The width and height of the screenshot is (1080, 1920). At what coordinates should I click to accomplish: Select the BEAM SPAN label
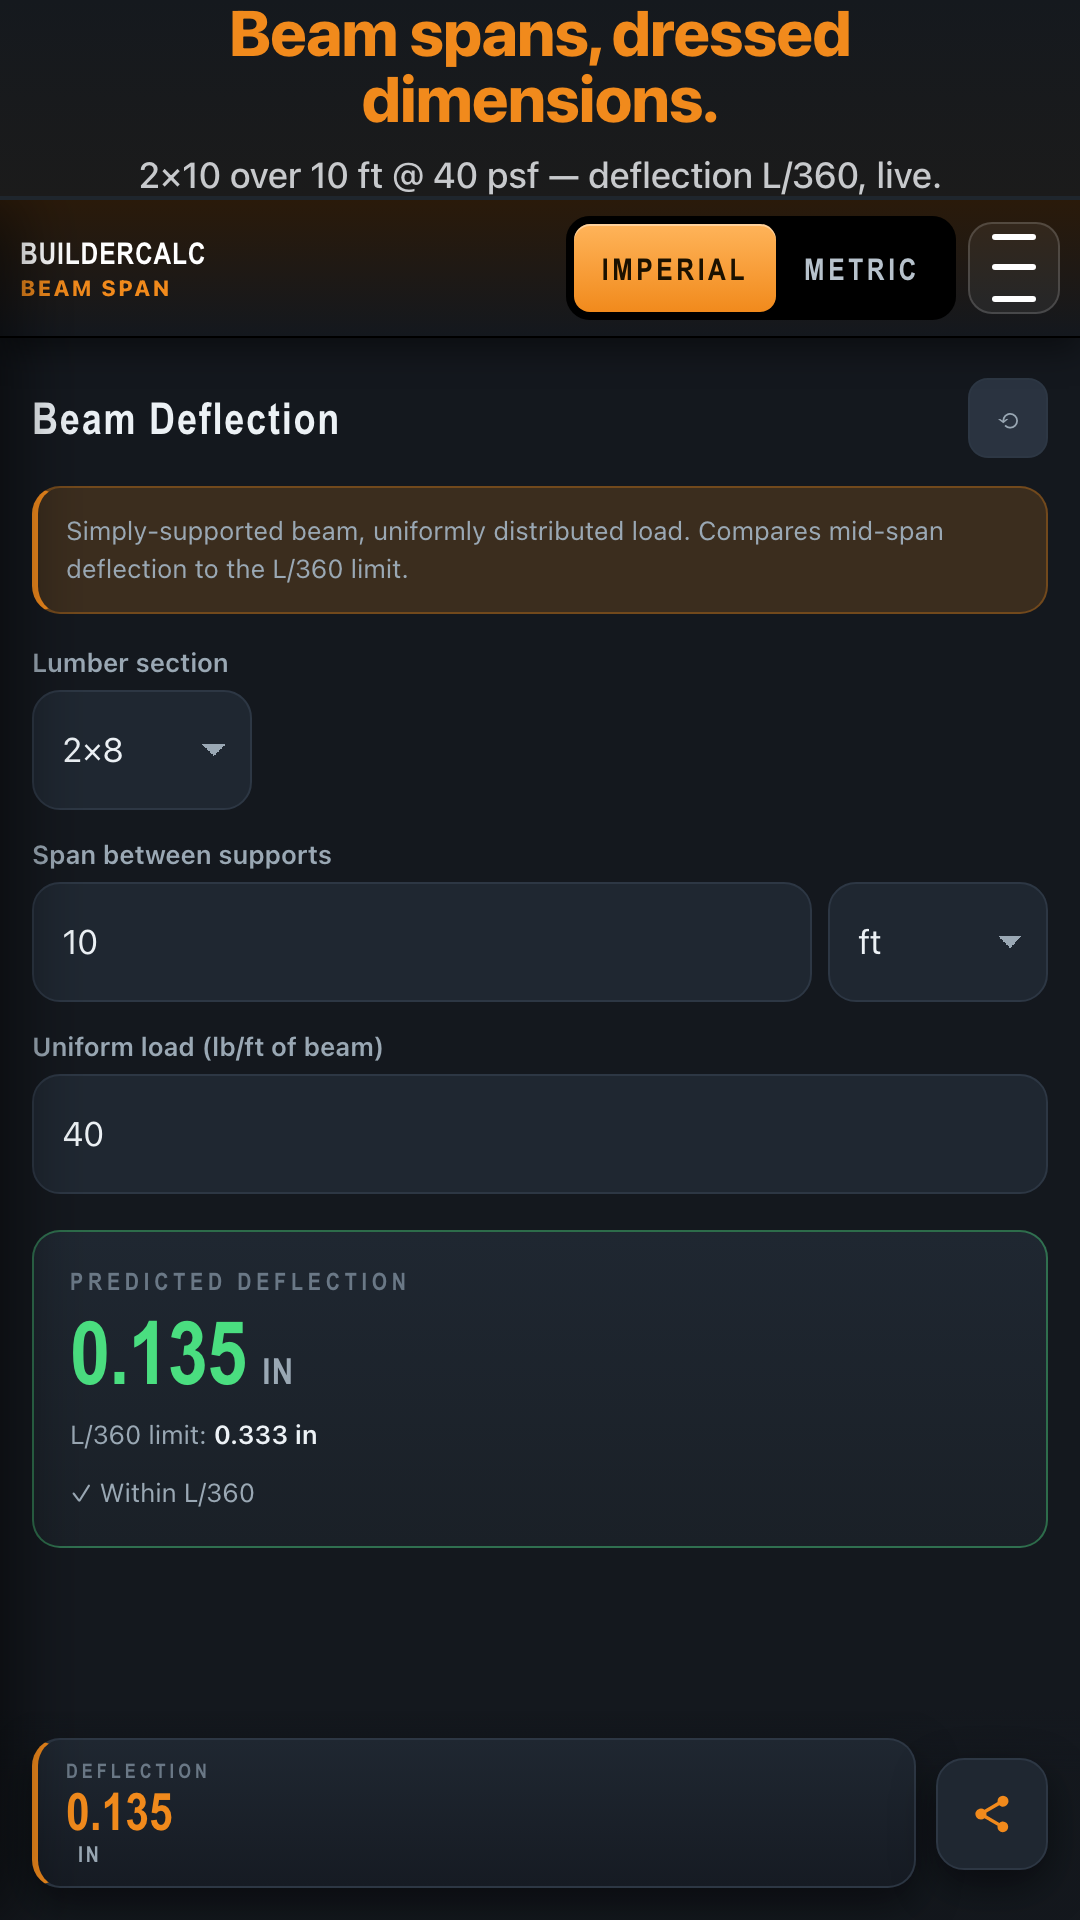click(x=95, y=289)
